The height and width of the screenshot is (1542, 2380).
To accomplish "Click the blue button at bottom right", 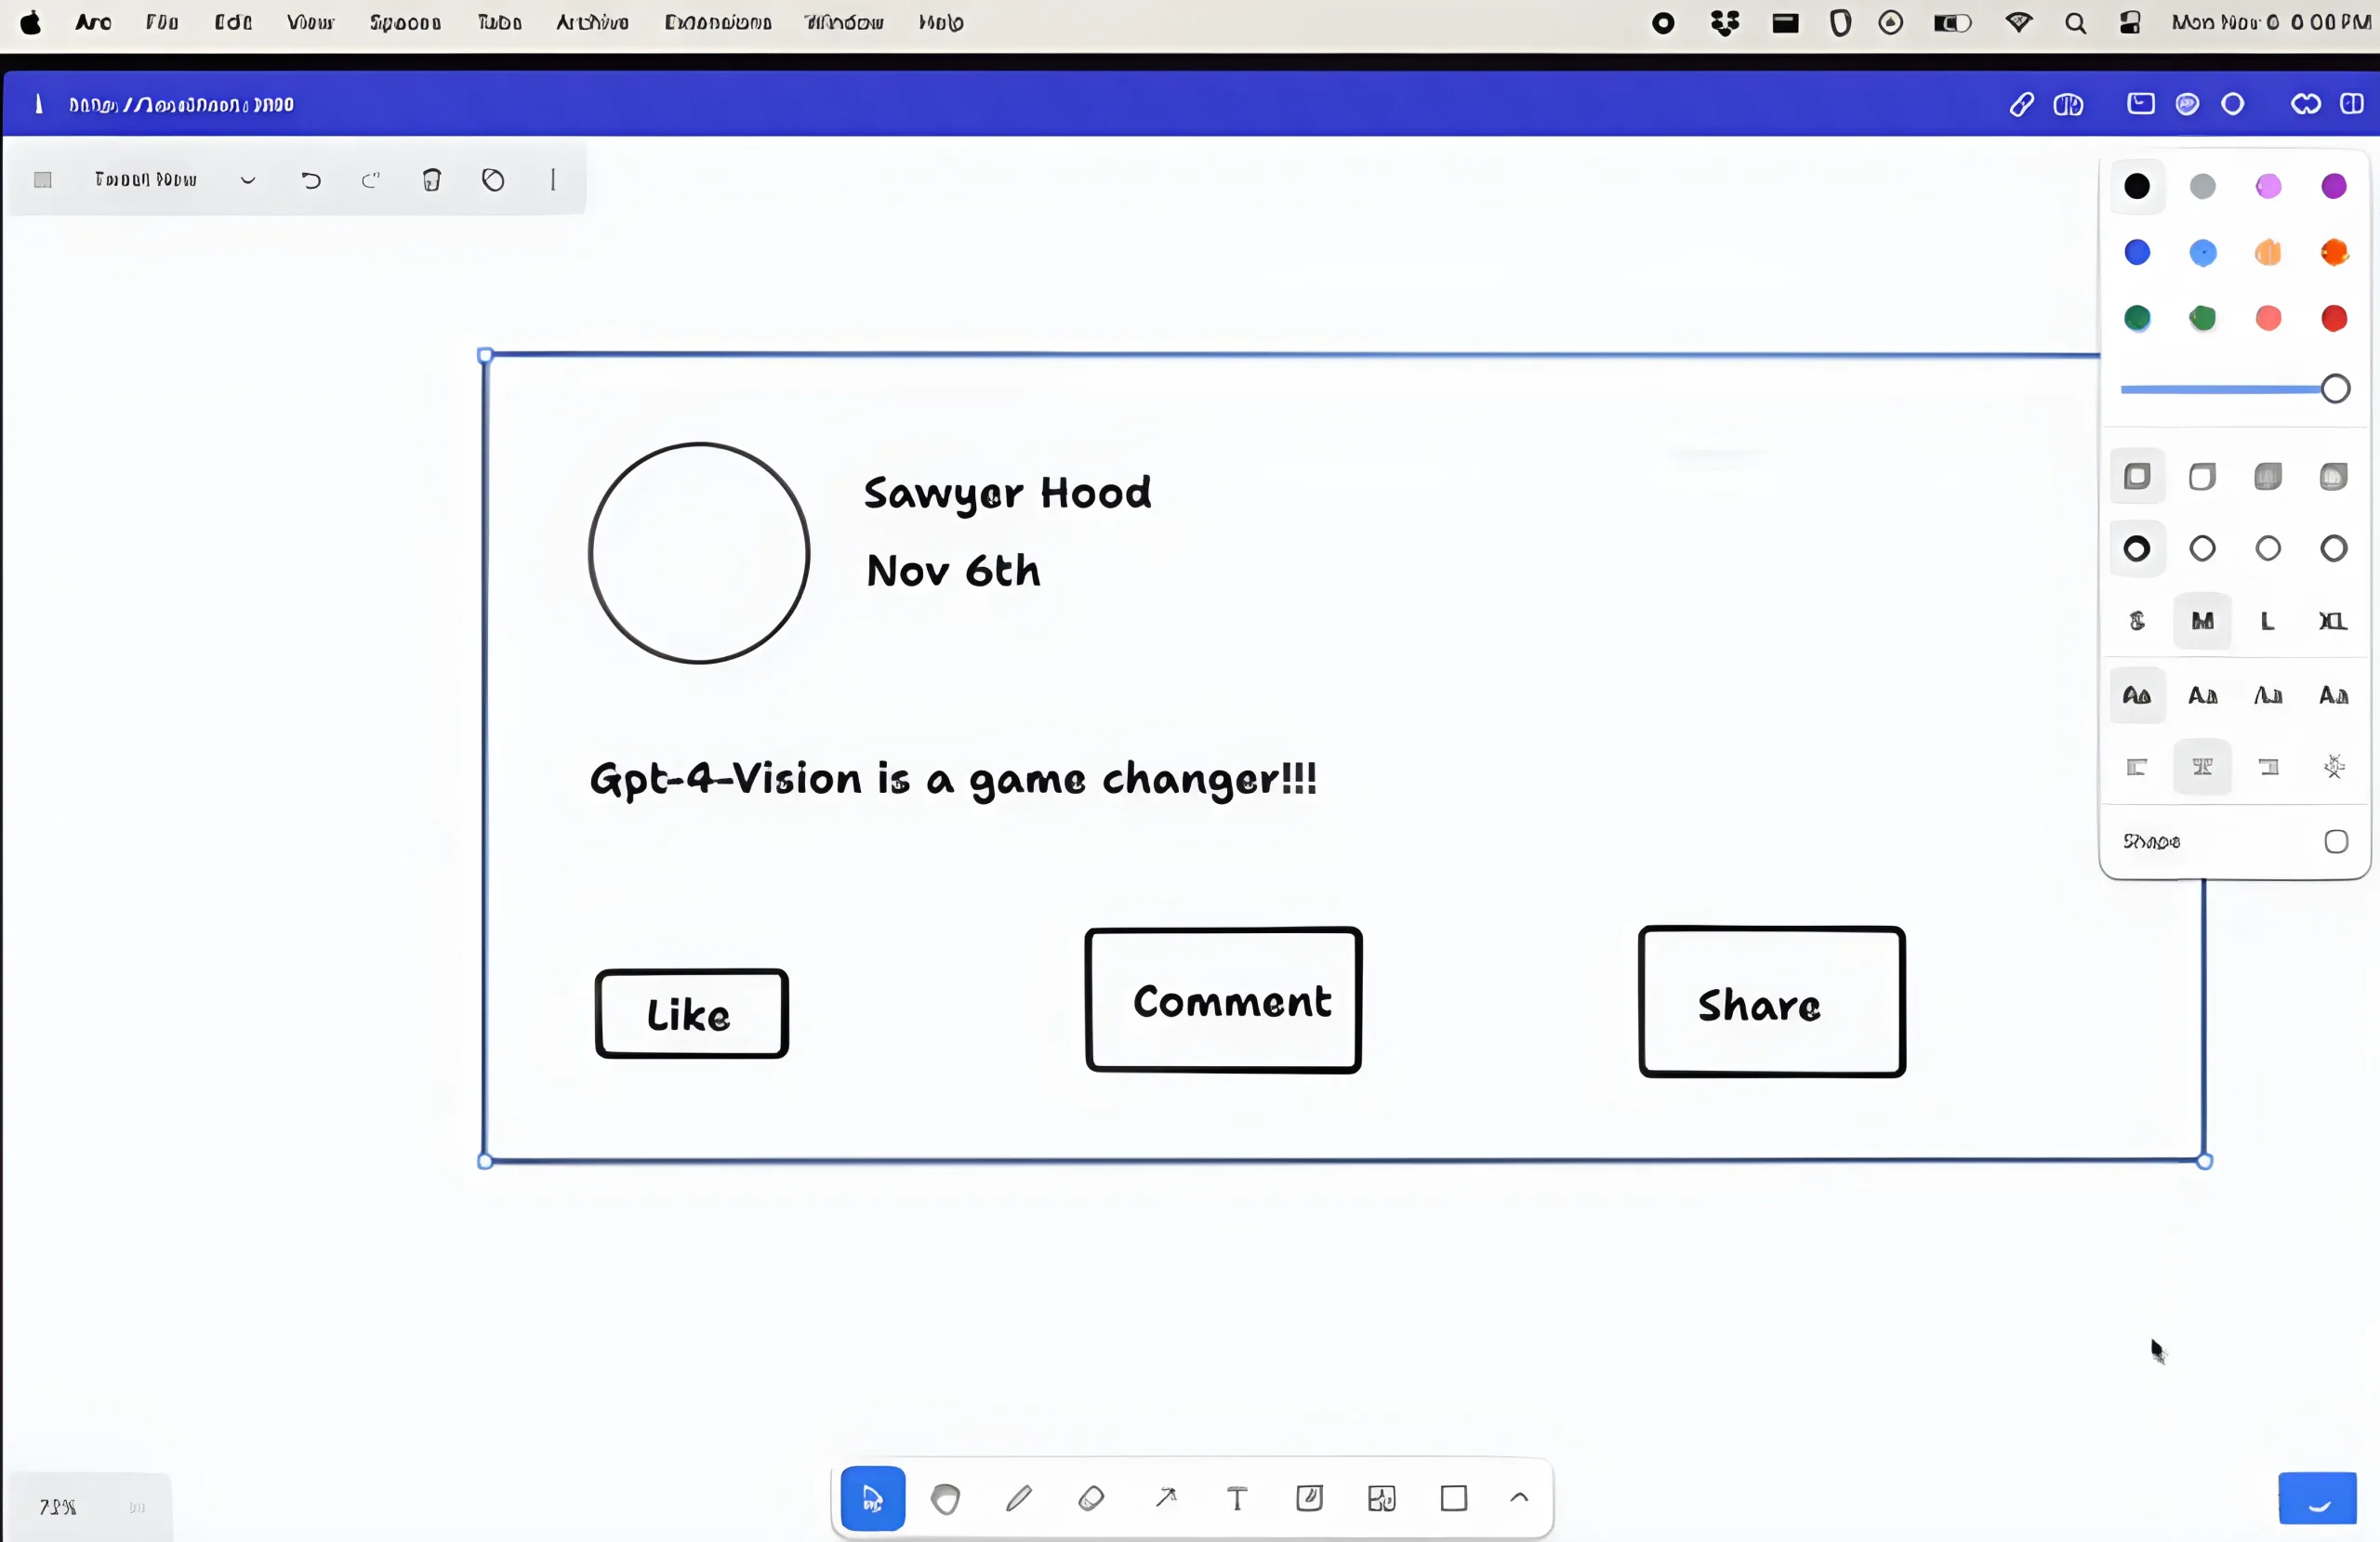I will [x=2316, y=1498].
